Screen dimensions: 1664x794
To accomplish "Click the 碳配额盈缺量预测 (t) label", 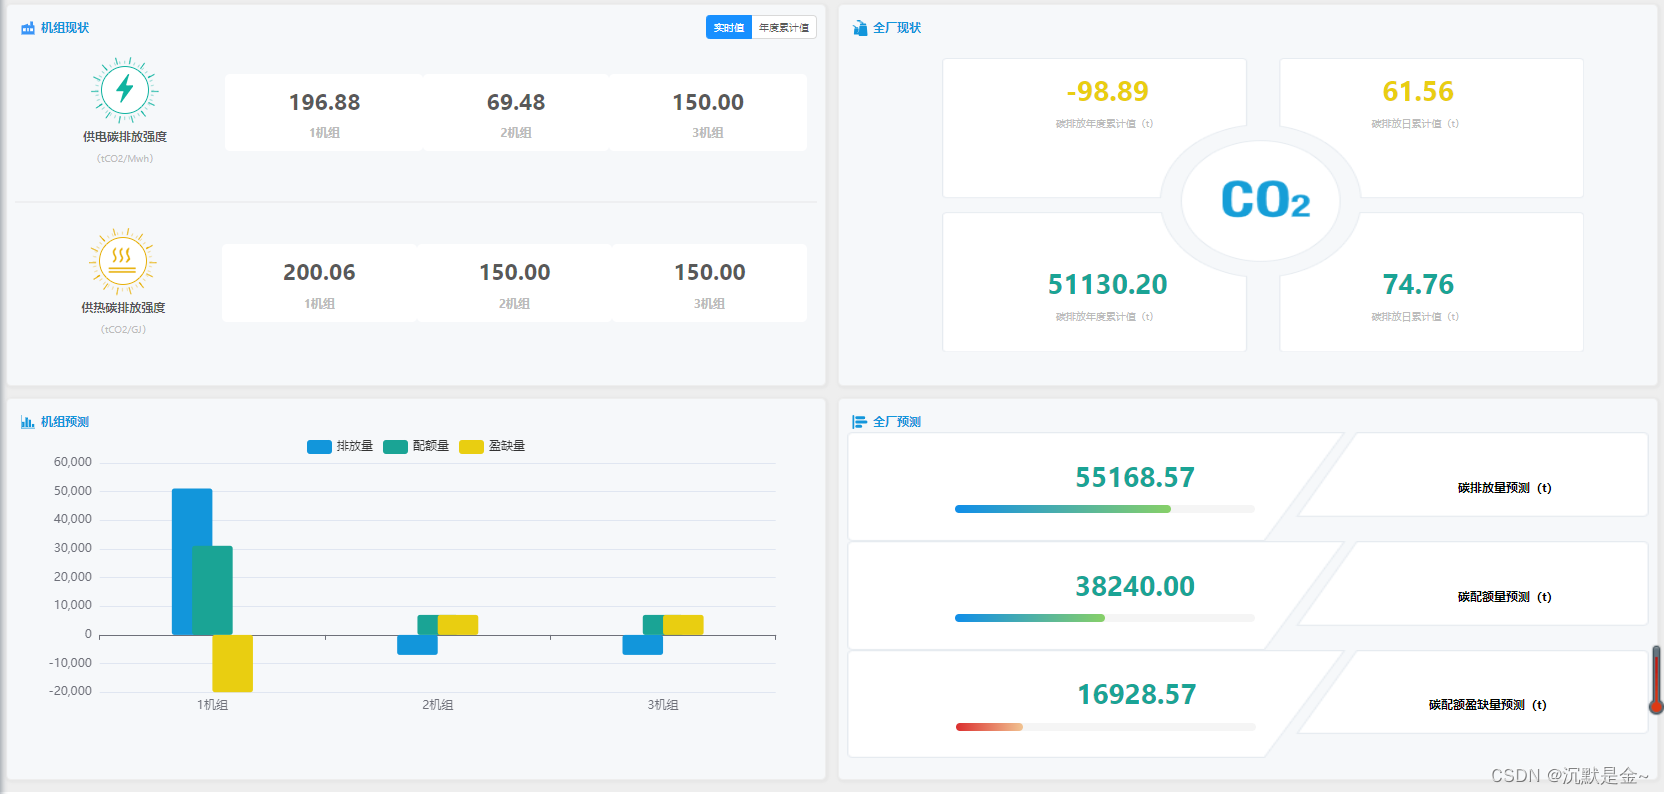I will coord(1487,705).
